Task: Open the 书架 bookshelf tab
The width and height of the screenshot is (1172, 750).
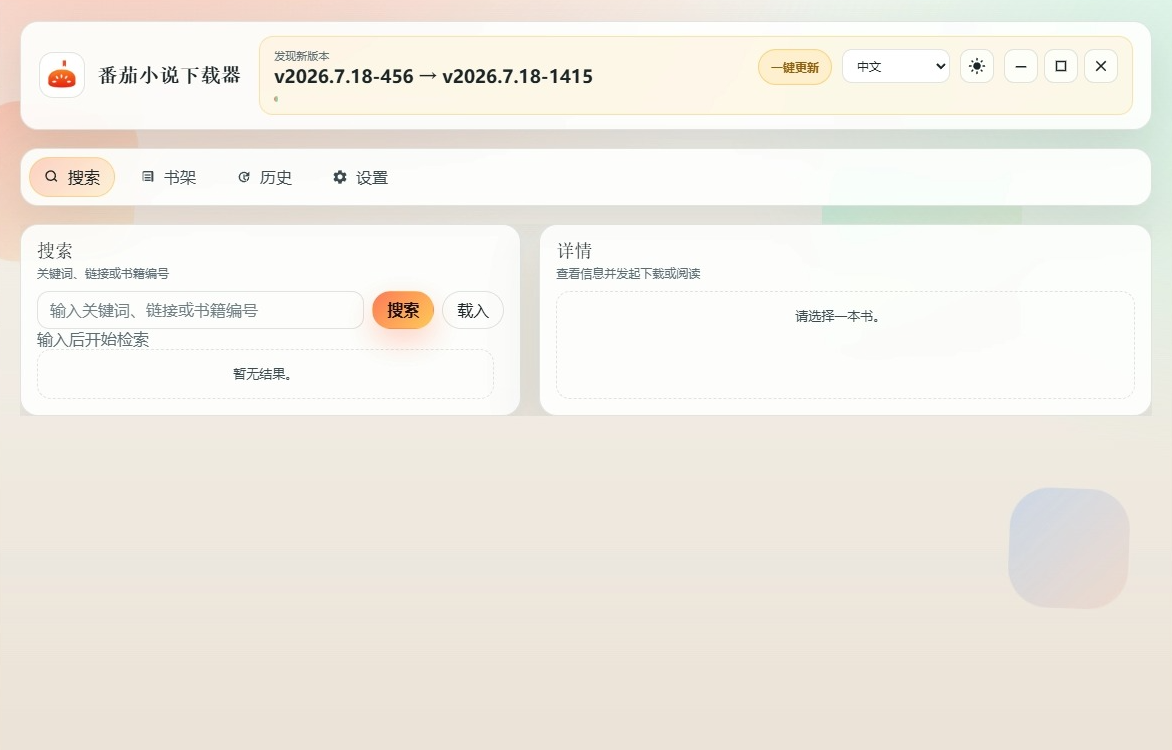Action: click(169, 177)
